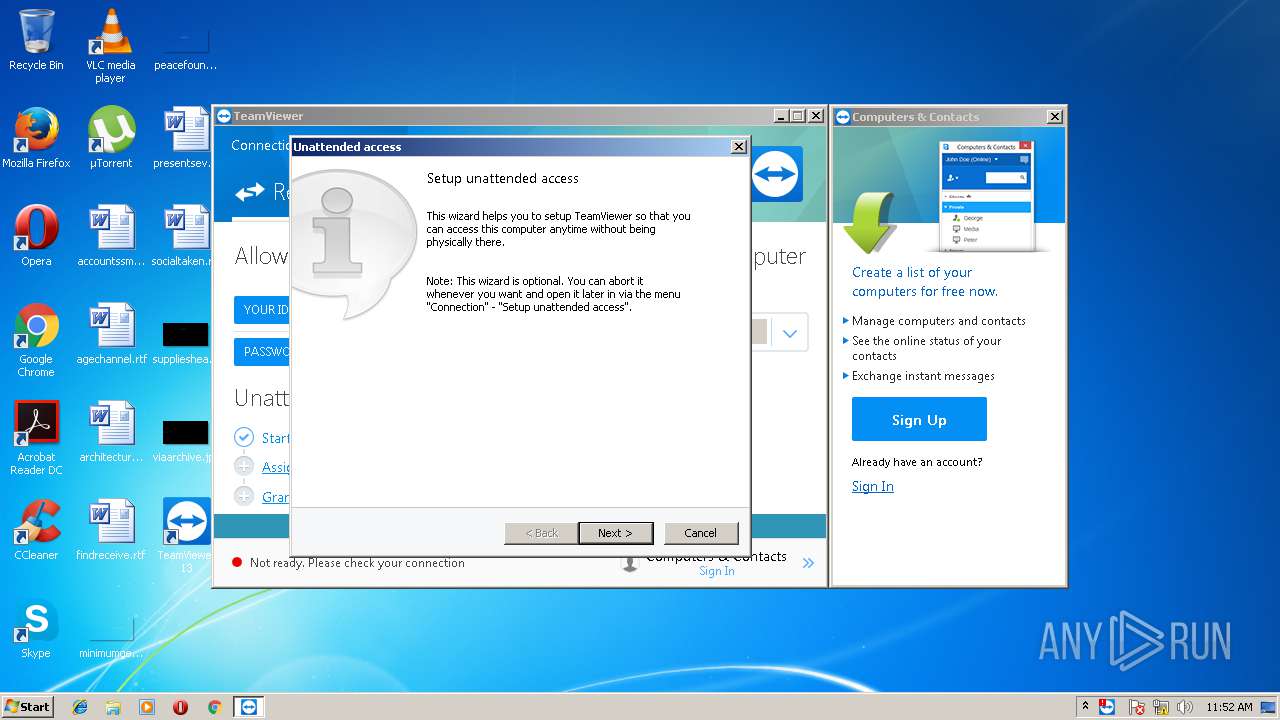This screenshot has height=720, width=1280.
Task: Click Next in Unattended access wizard
Action: [x=615, y=533]
